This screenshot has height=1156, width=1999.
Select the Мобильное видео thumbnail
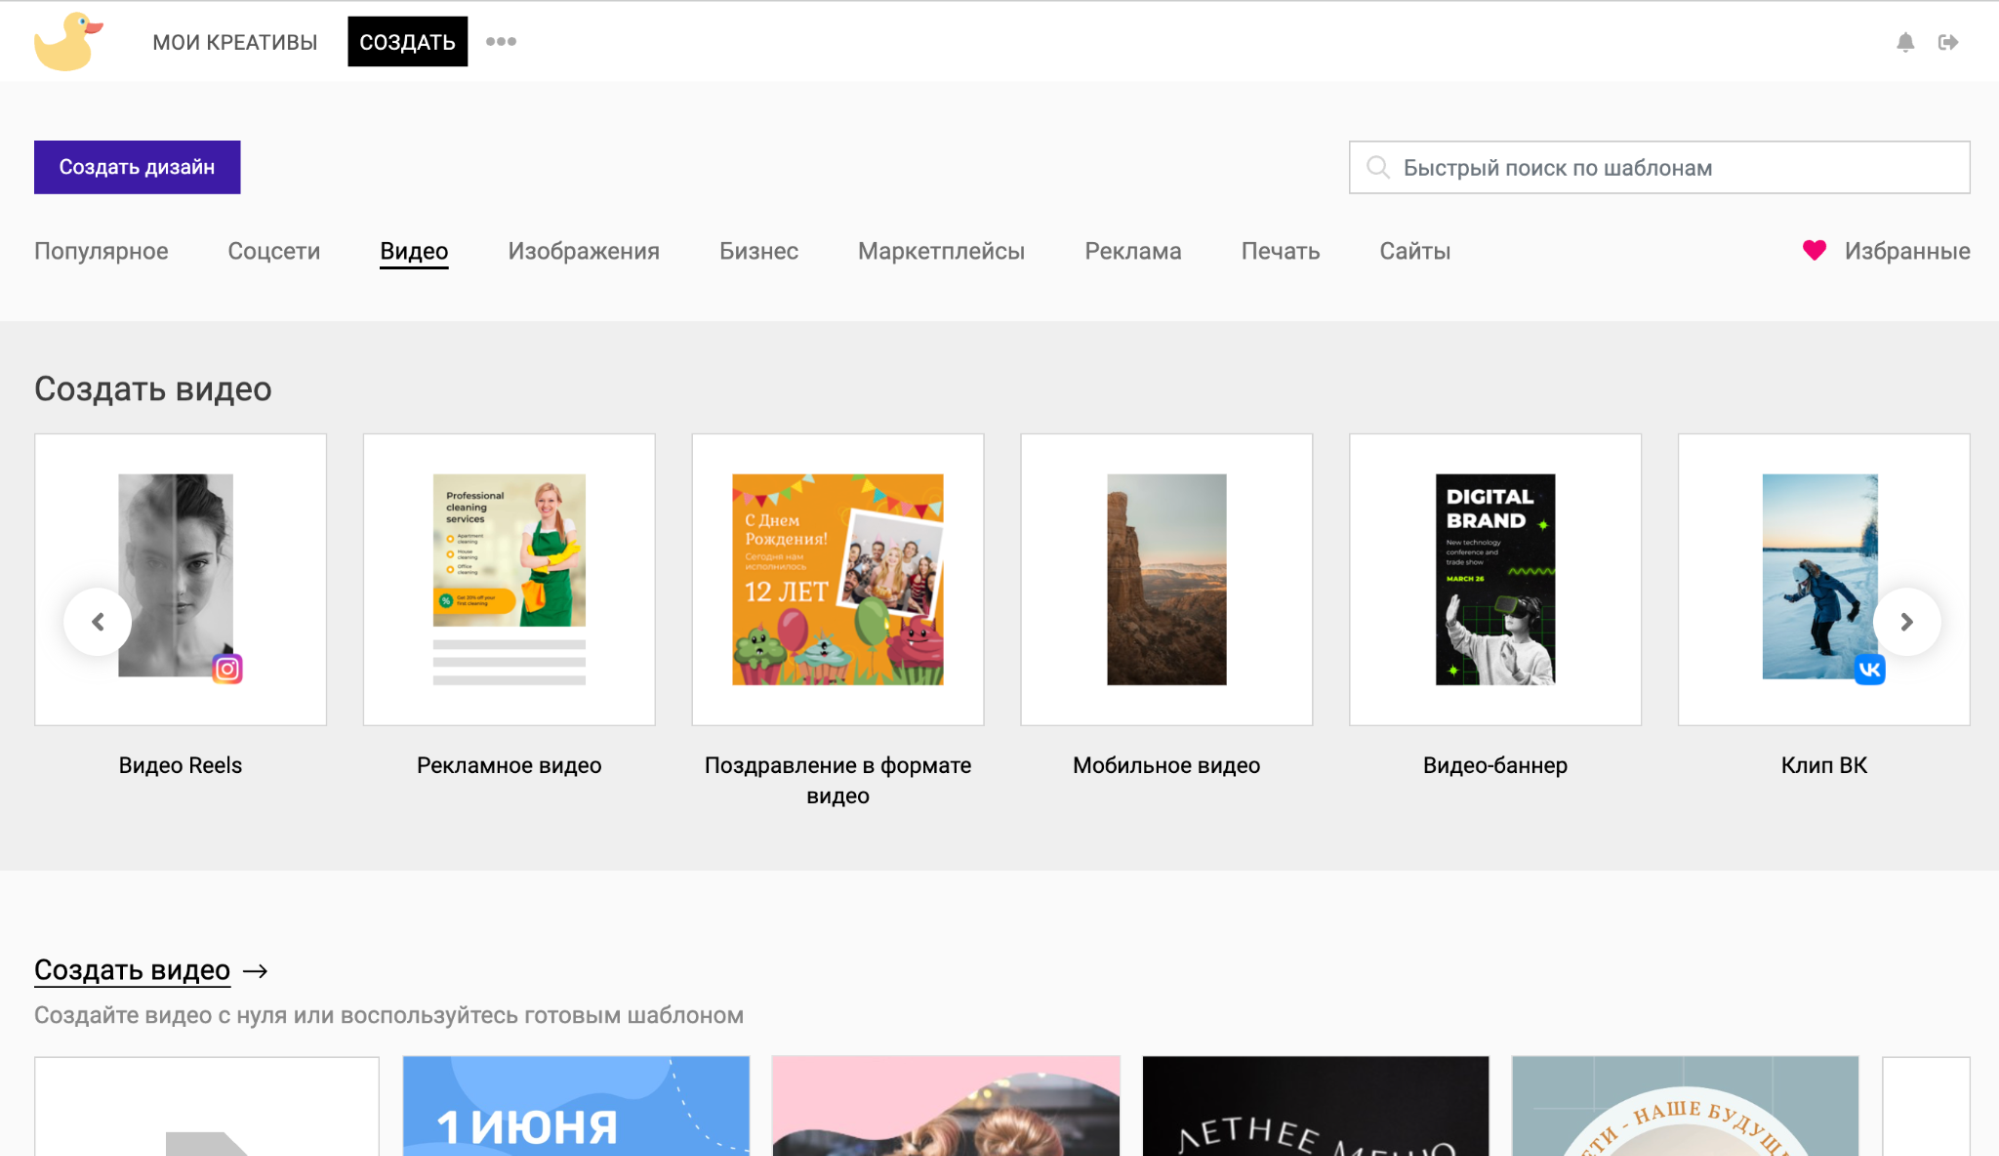pyautogui.click(x=1166, y=579)
